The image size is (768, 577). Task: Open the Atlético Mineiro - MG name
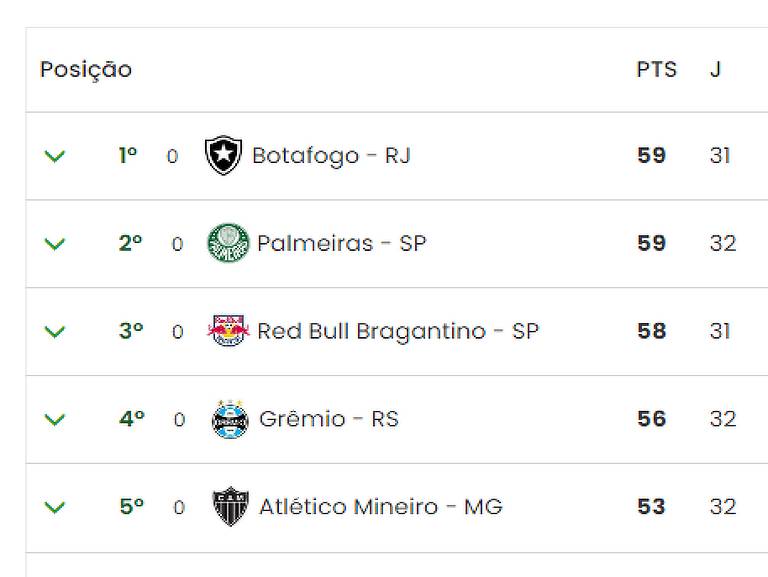click(381, 506)
